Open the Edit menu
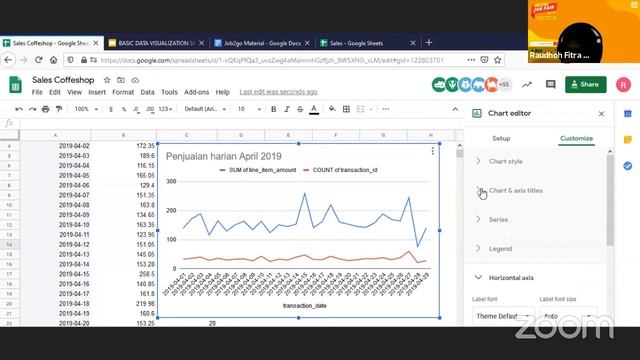The height and width of the screenshot is (360, 640). click(55, 92)
